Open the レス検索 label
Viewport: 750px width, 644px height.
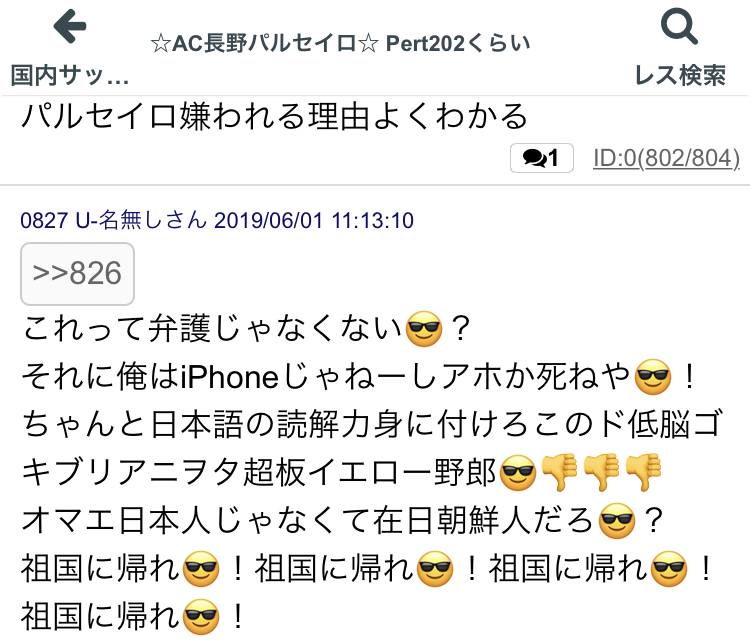680,75
